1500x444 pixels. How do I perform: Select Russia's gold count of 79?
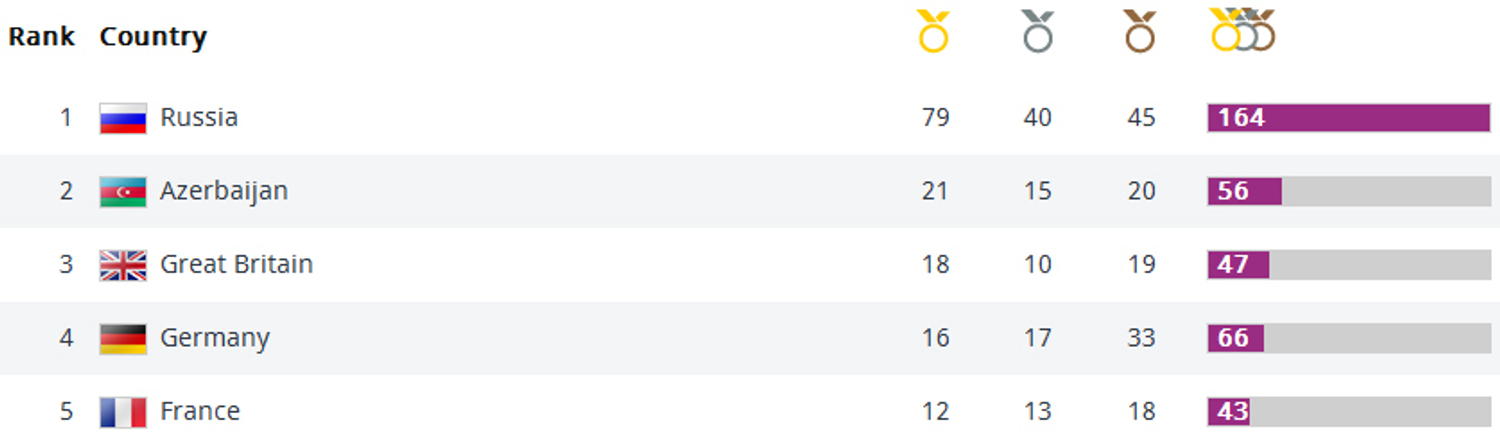935,118
